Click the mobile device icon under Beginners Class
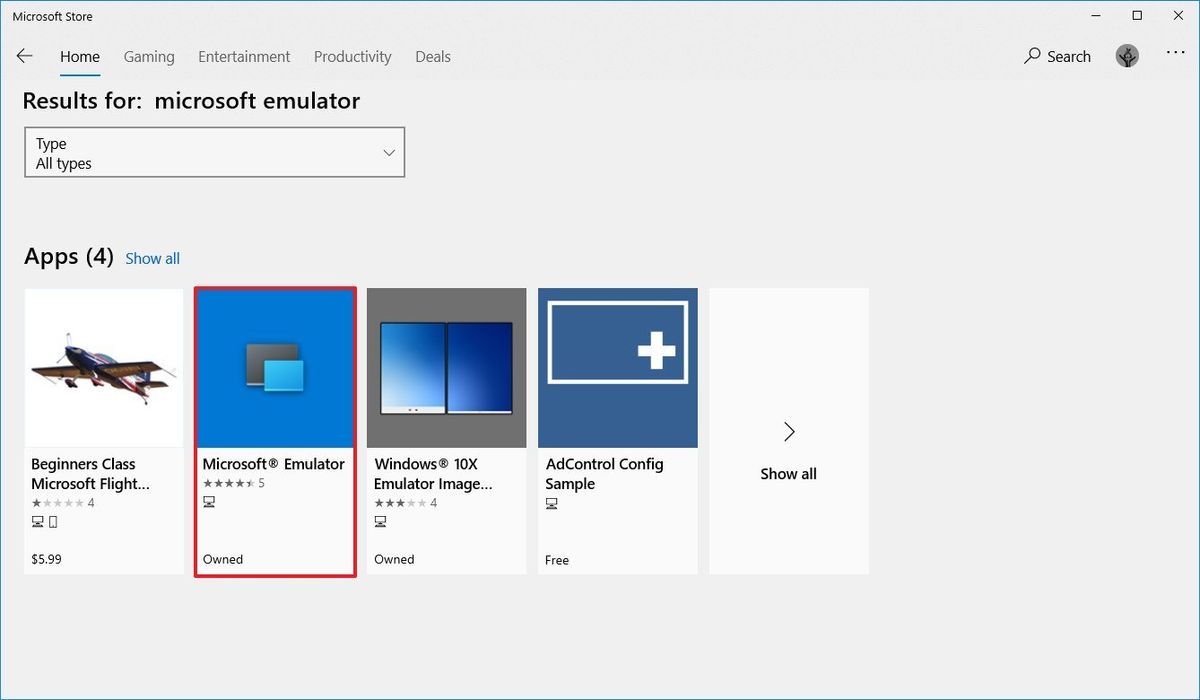 pyautogui.click(x=51, y=521)
